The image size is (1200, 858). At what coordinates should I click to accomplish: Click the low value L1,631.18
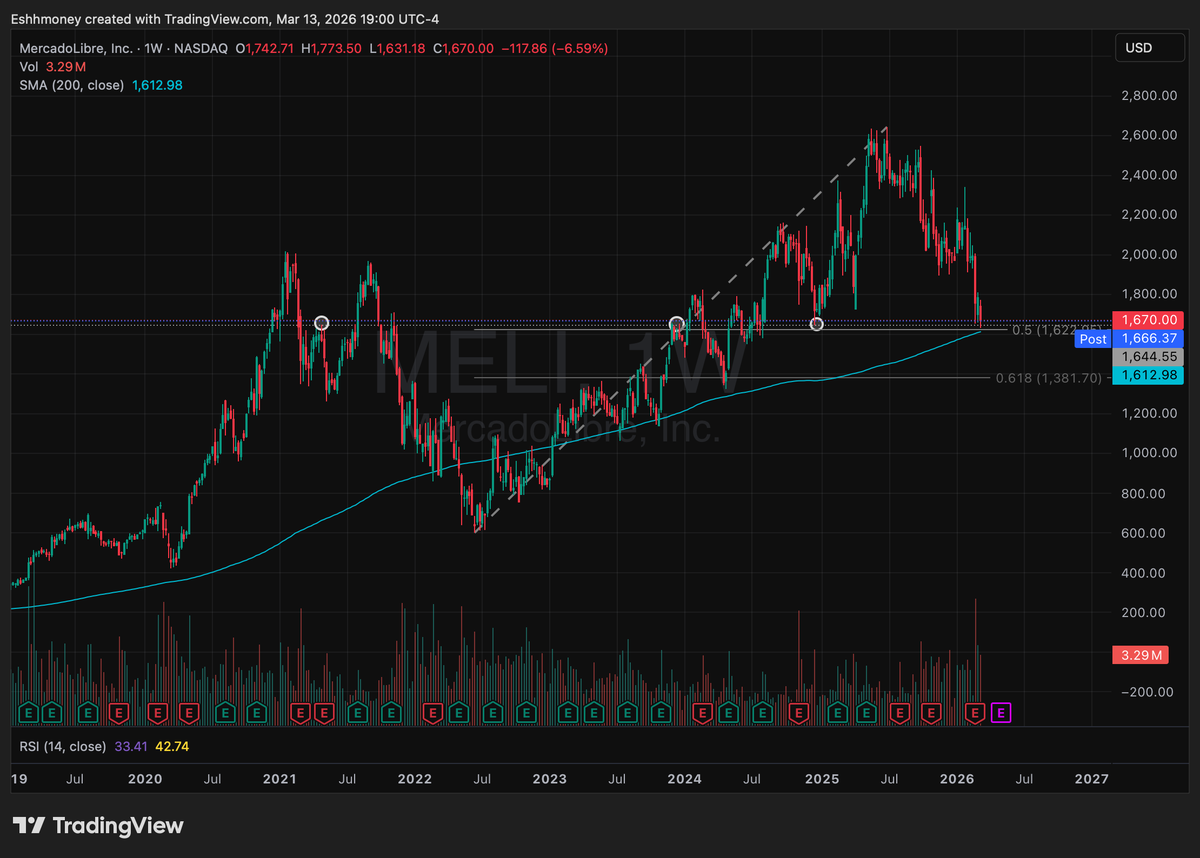coord(397,48)
